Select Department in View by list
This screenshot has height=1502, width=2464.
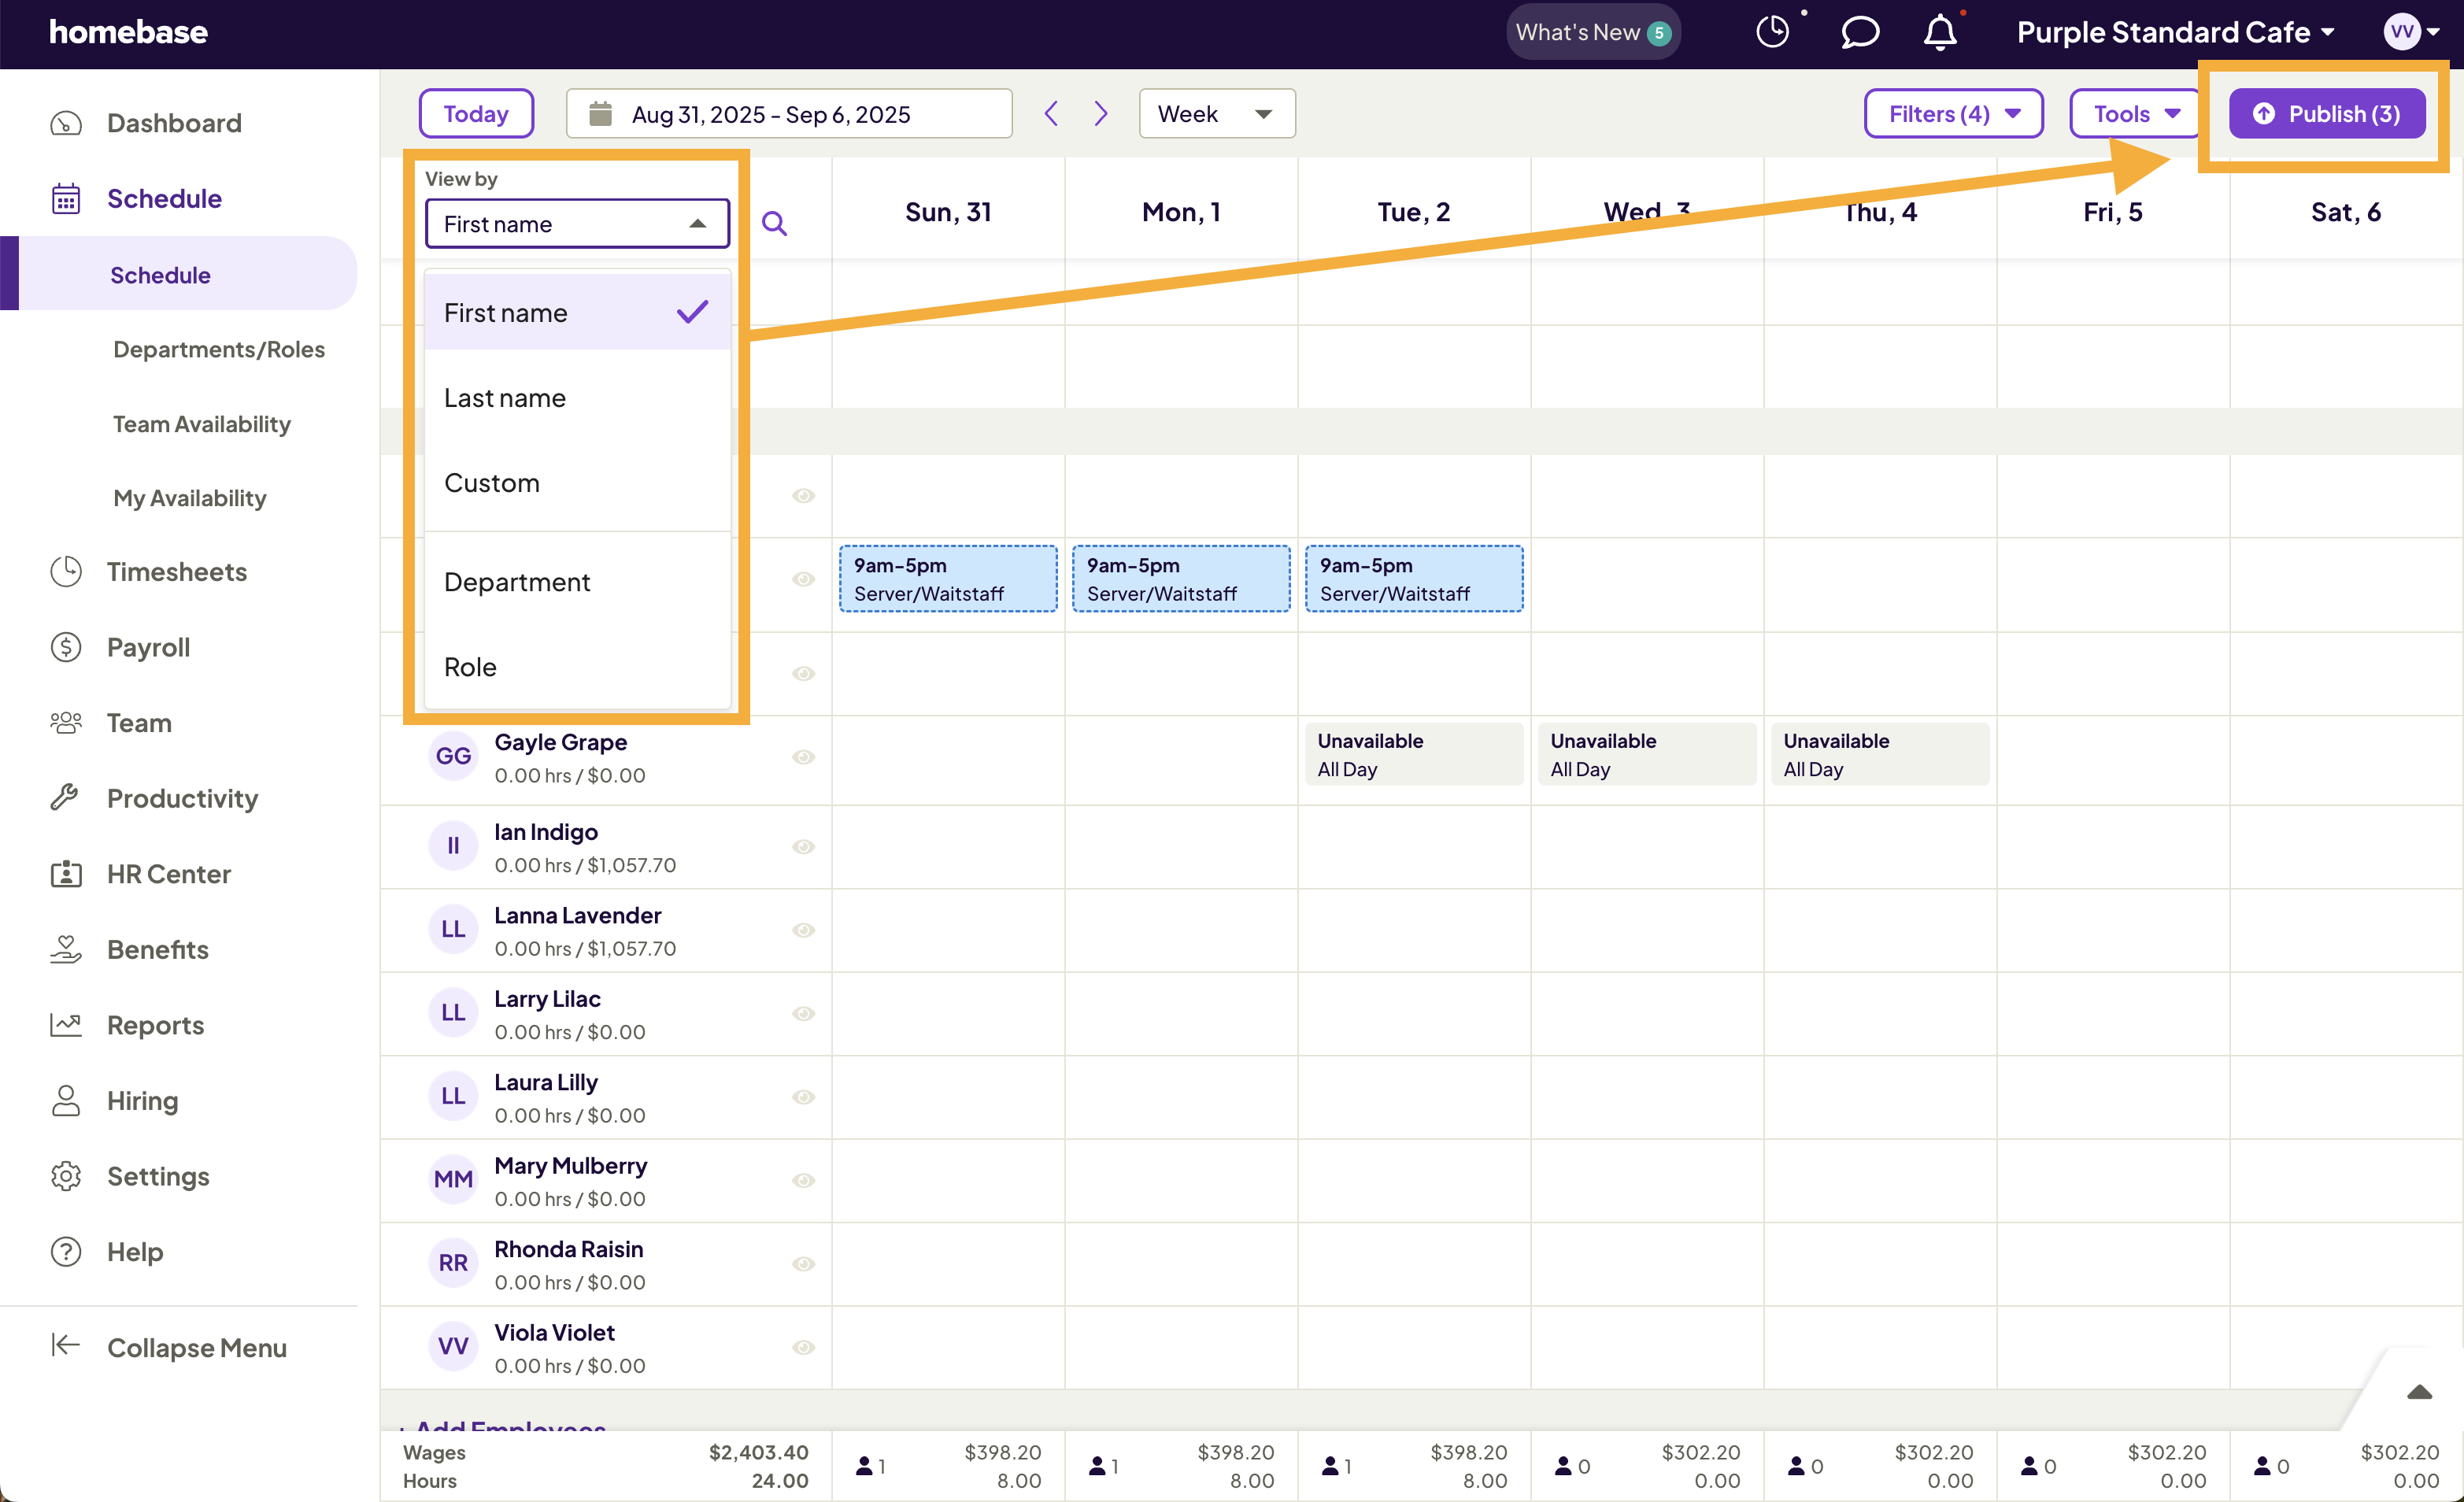[x=517, y=582]
